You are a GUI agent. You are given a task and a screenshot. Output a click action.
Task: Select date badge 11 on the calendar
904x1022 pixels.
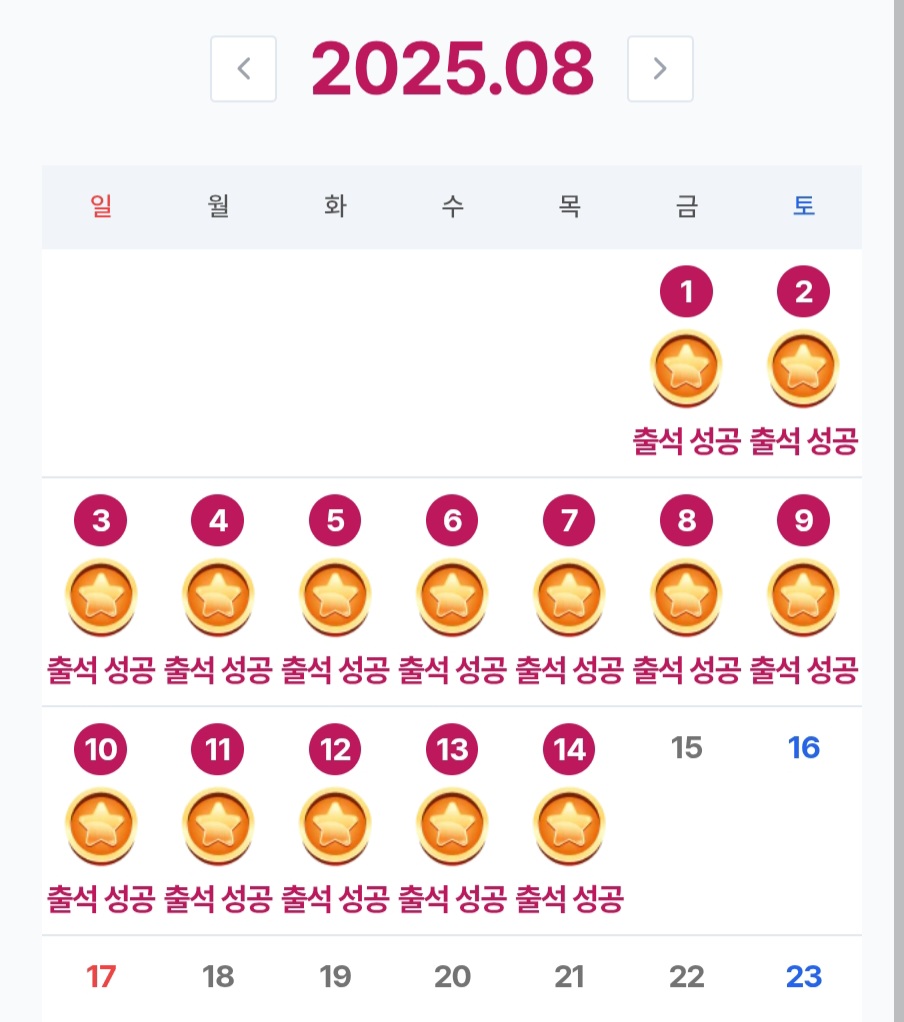218,749
